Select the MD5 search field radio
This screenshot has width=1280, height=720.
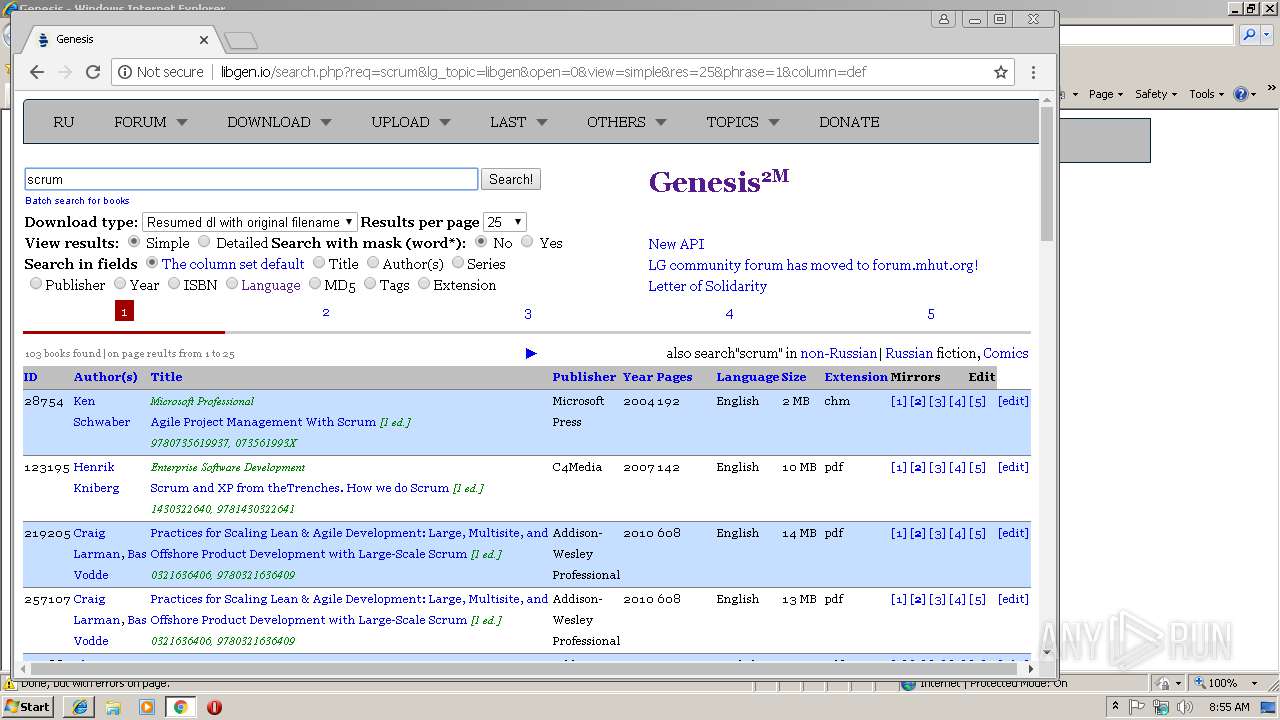click(x=315, y=284)
